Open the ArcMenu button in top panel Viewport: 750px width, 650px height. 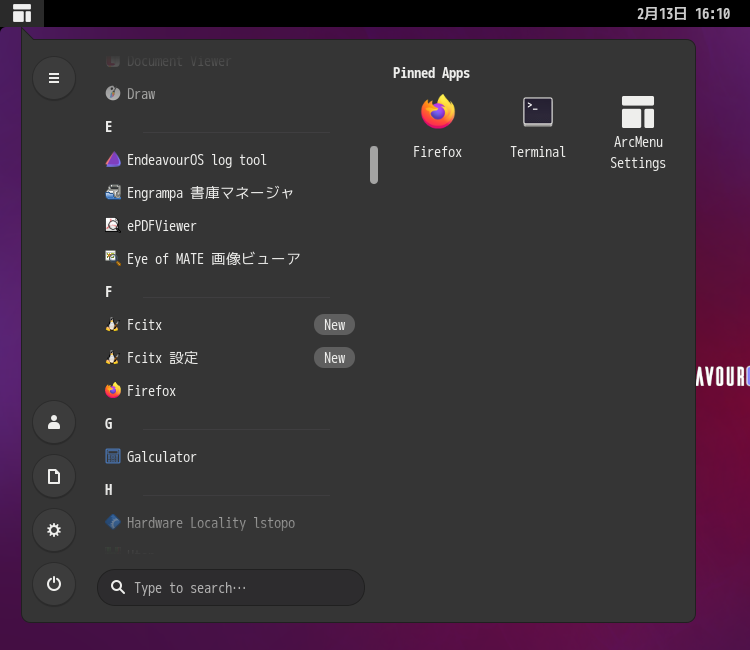coord(22,13)
